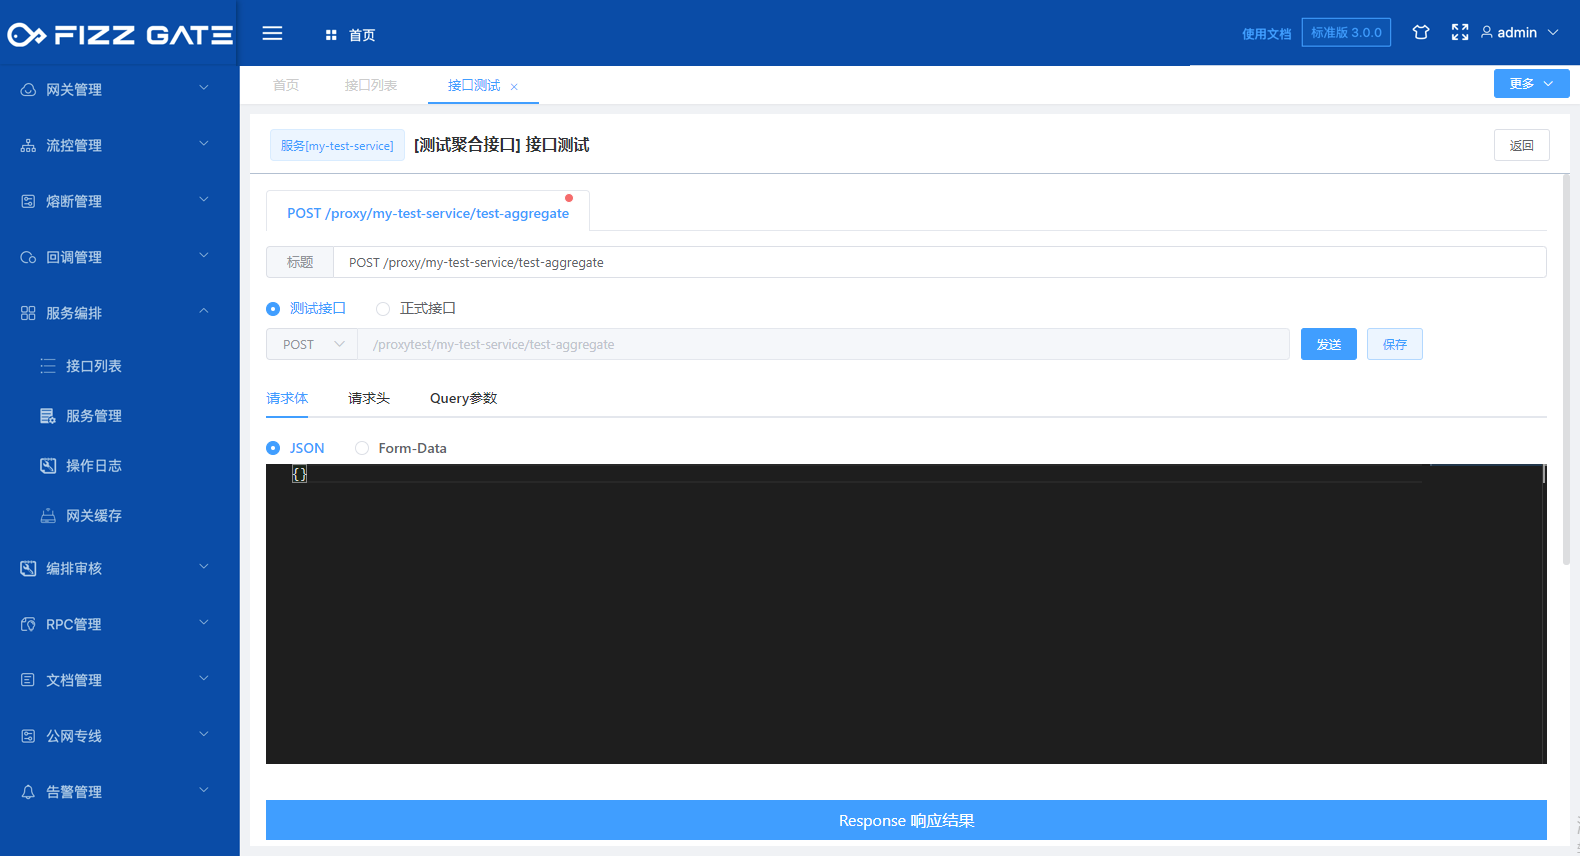1580x856 pixels.
Task: Click the 保存 save button
Action: coord(1395,344)
